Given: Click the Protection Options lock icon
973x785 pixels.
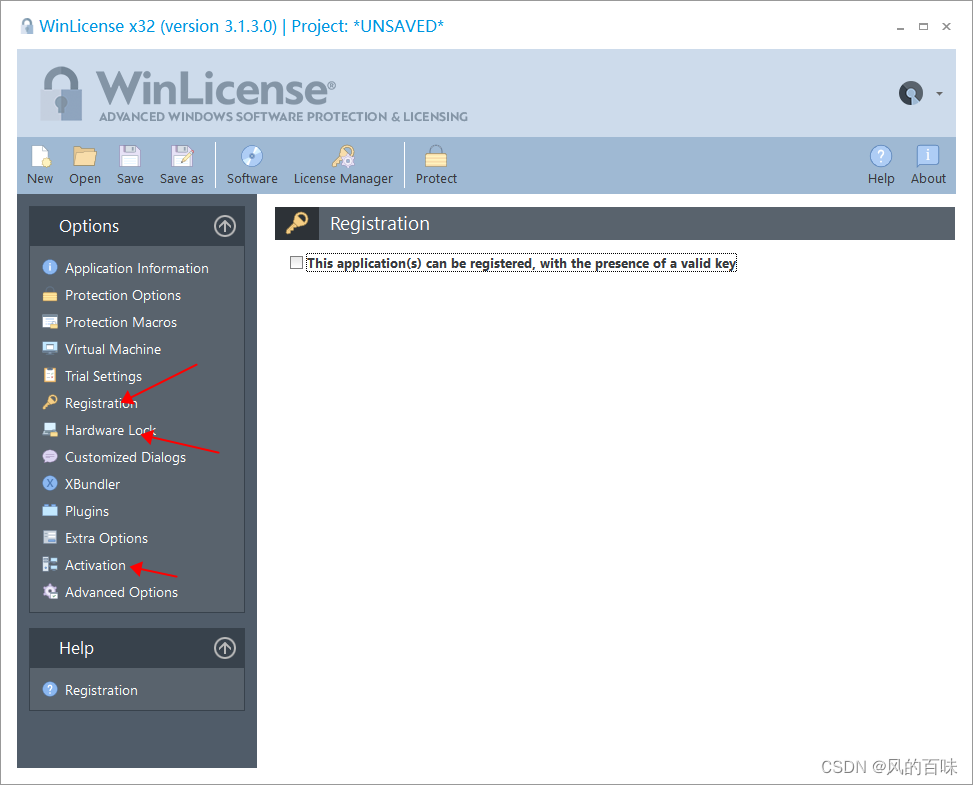Looking at the screenshot, I should 50,295.
